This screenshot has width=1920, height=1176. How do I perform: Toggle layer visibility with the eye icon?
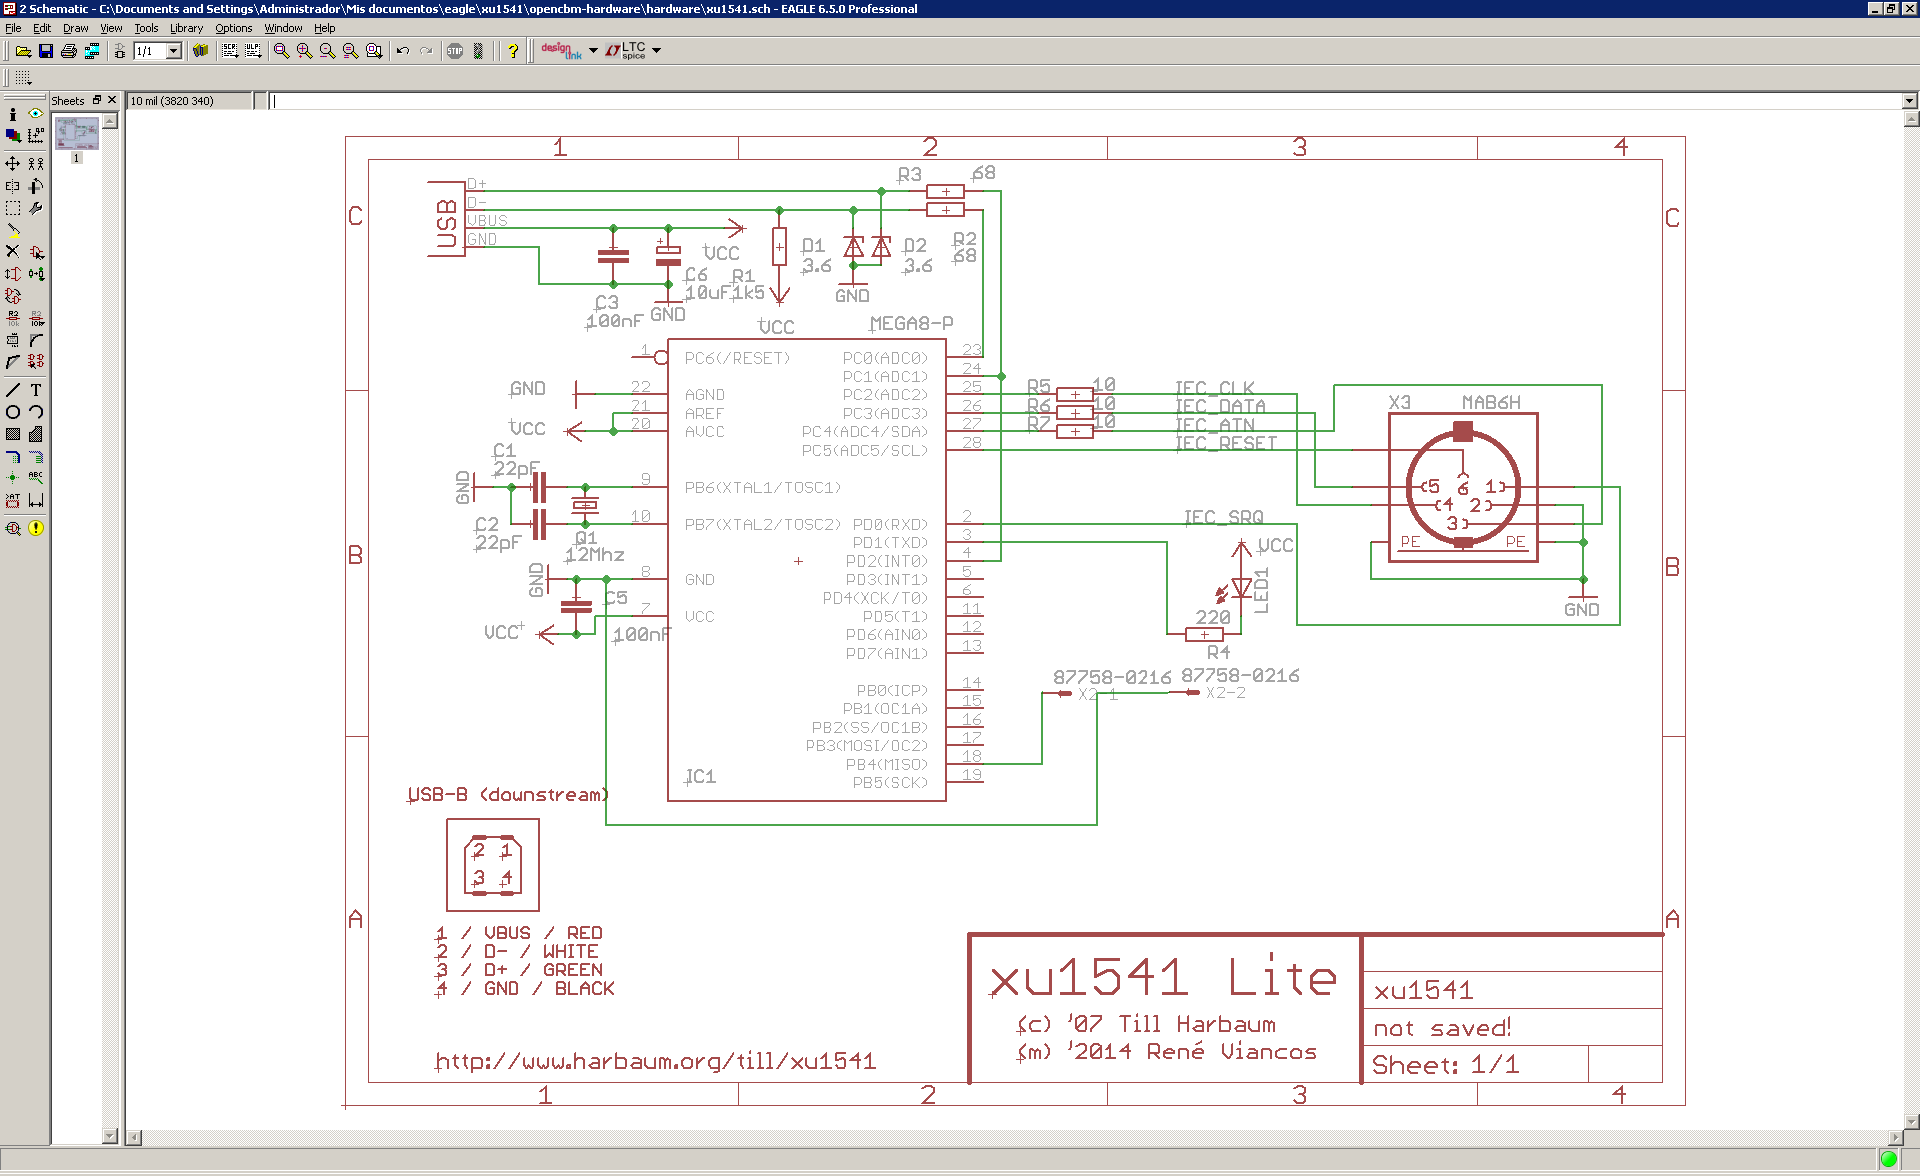pos(36,114)
